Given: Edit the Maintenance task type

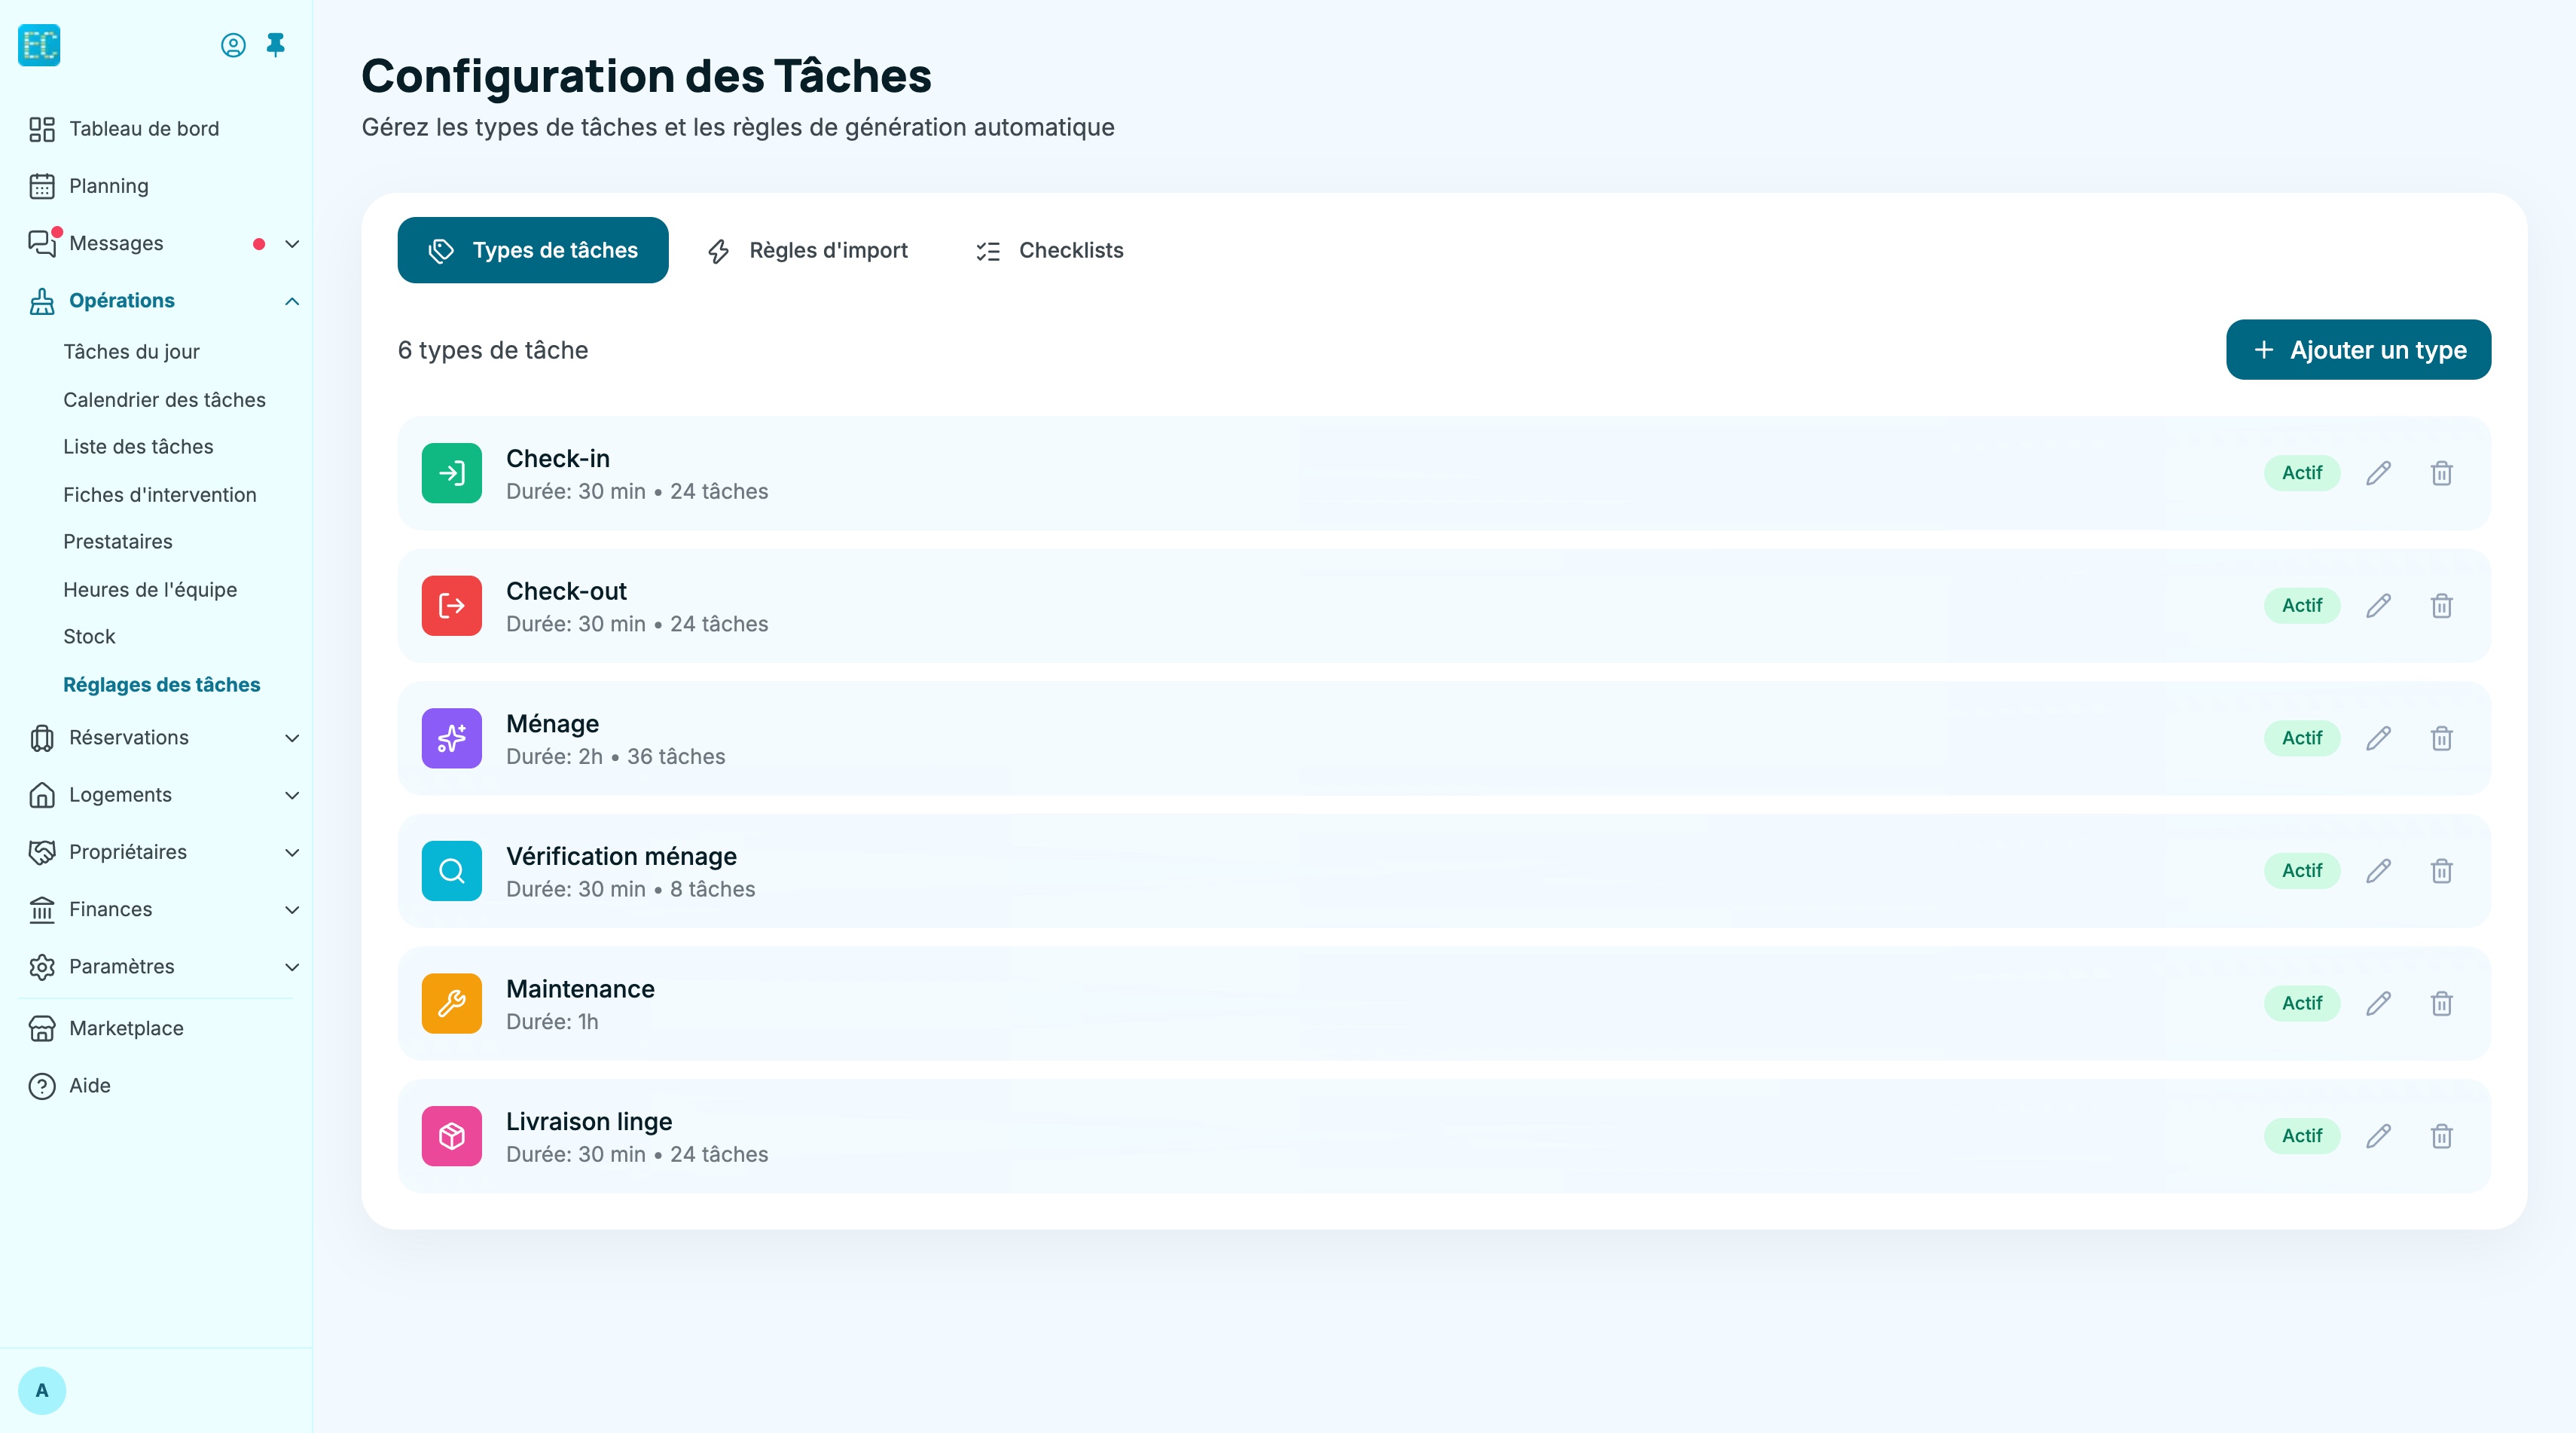Looking at the screenshot, I should pyautogui.click(x=2378, y=1003).
